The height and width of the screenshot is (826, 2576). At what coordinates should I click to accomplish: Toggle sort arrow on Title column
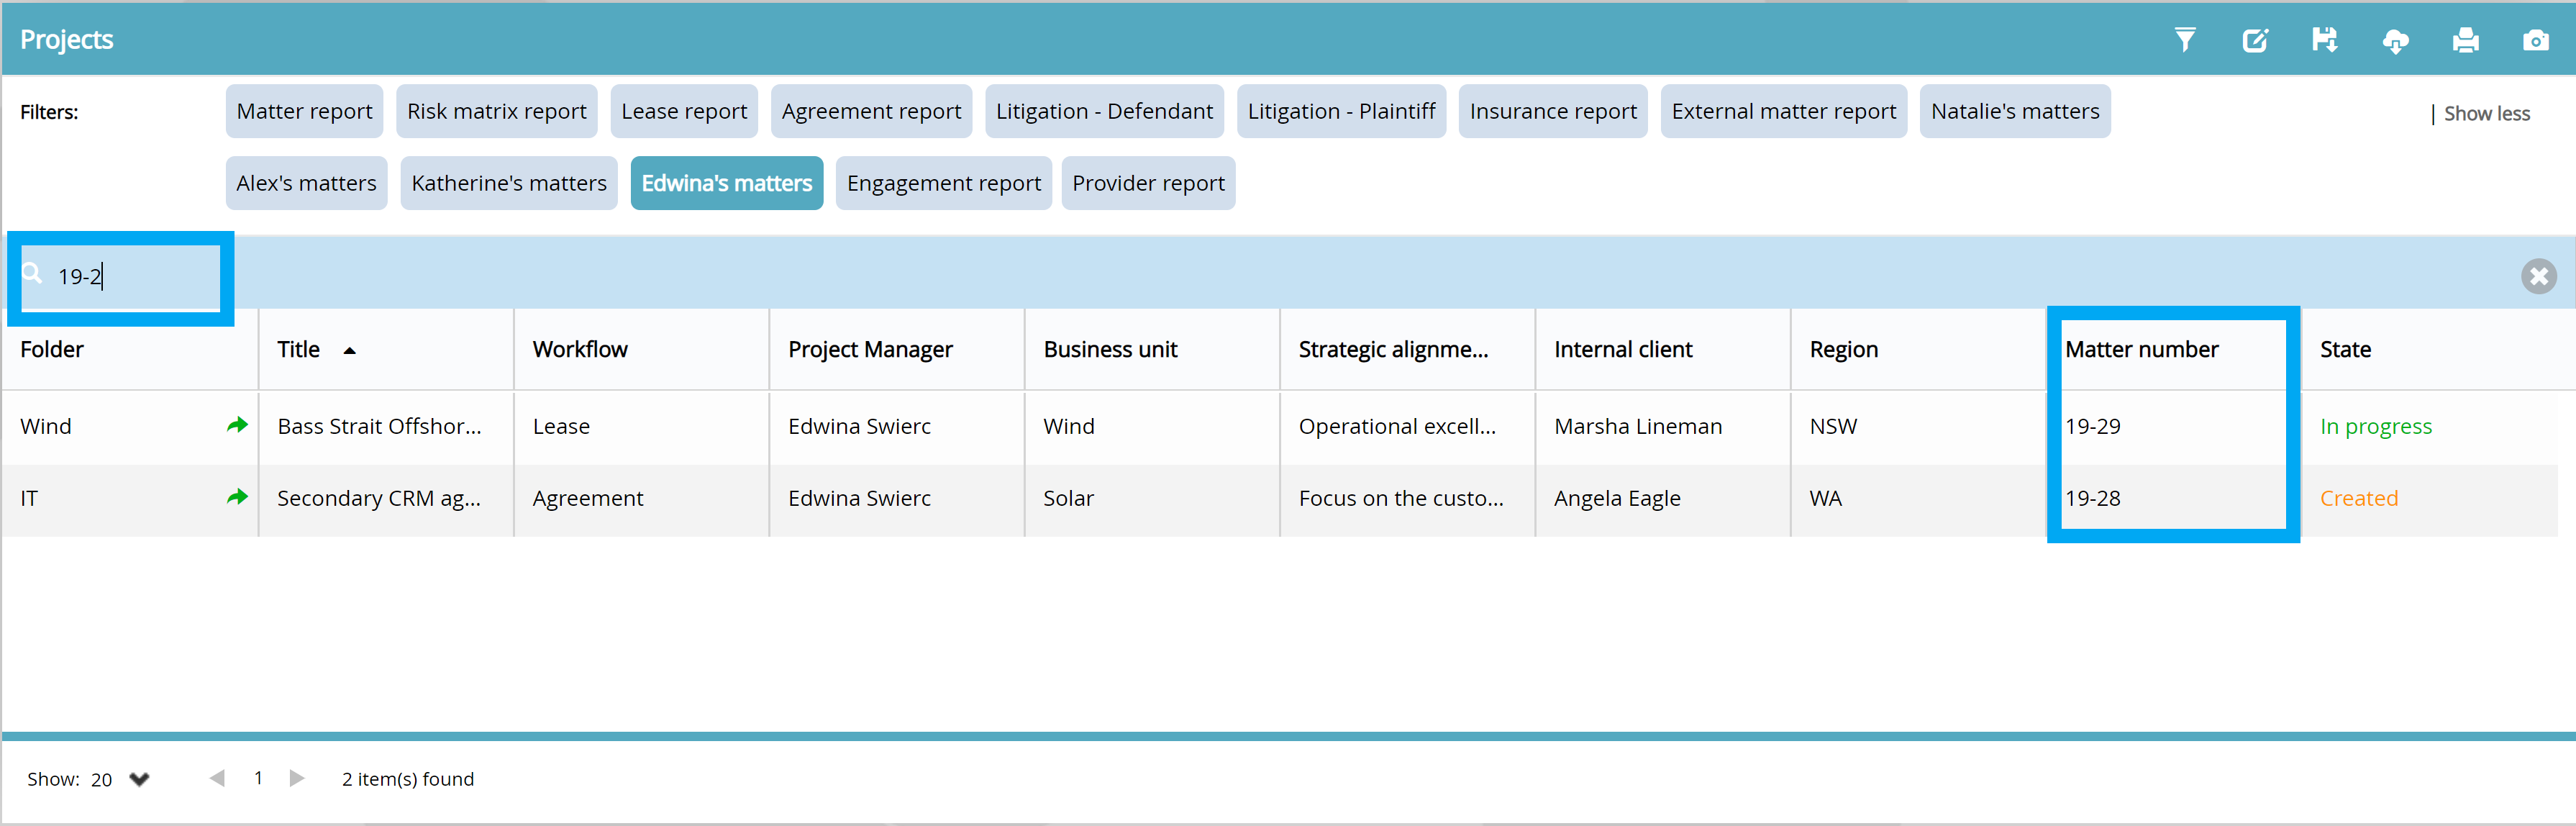(x=349, y=350)
